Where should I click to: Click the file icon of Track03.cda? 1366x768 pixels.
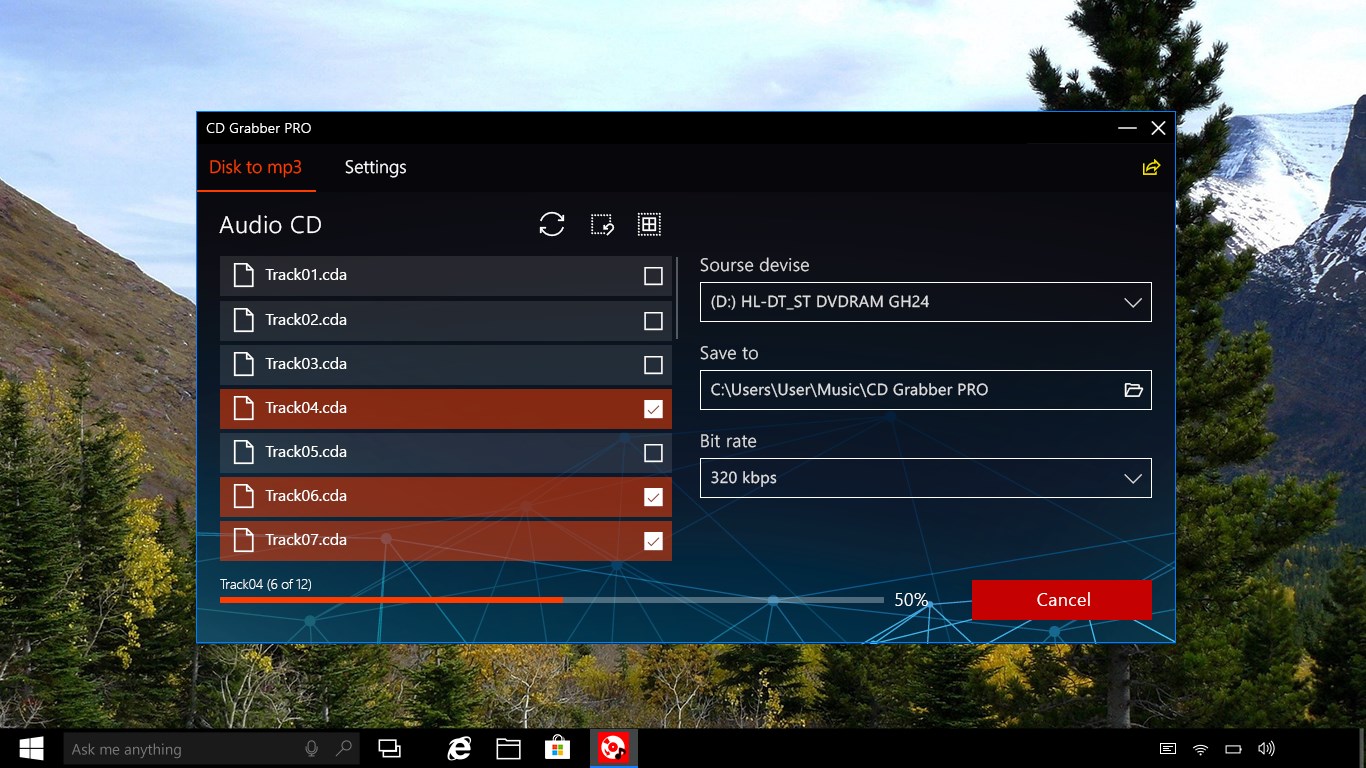tap(243, 364)
